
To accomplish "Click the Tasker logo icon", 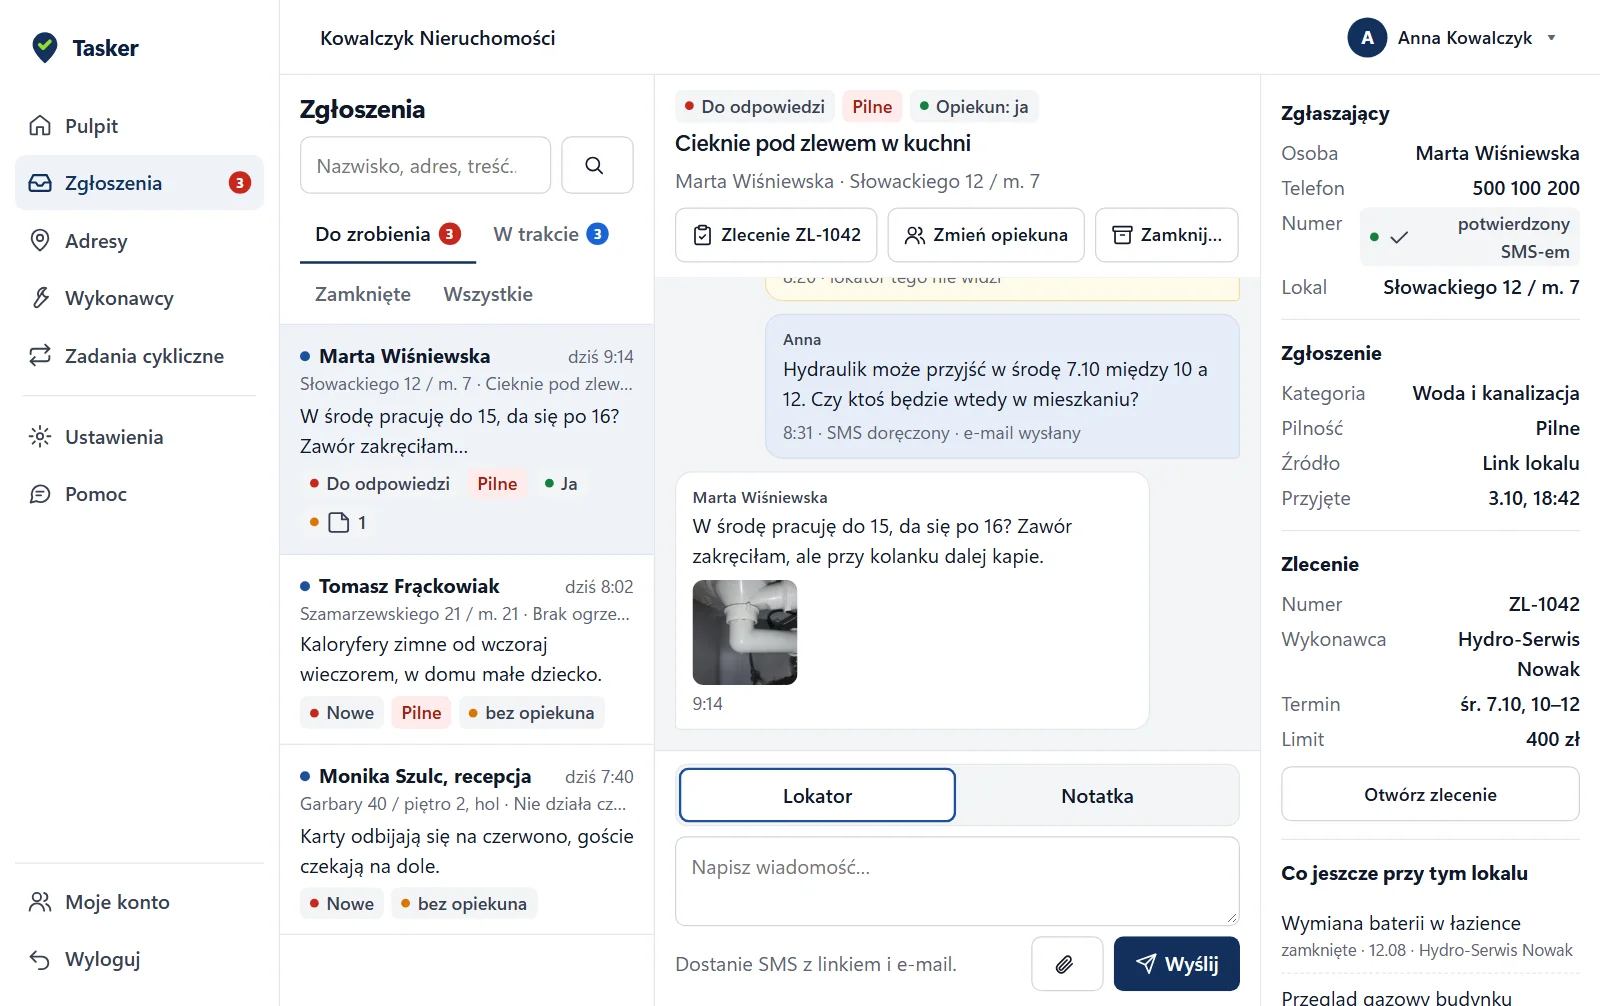I will tap(45, 47).
